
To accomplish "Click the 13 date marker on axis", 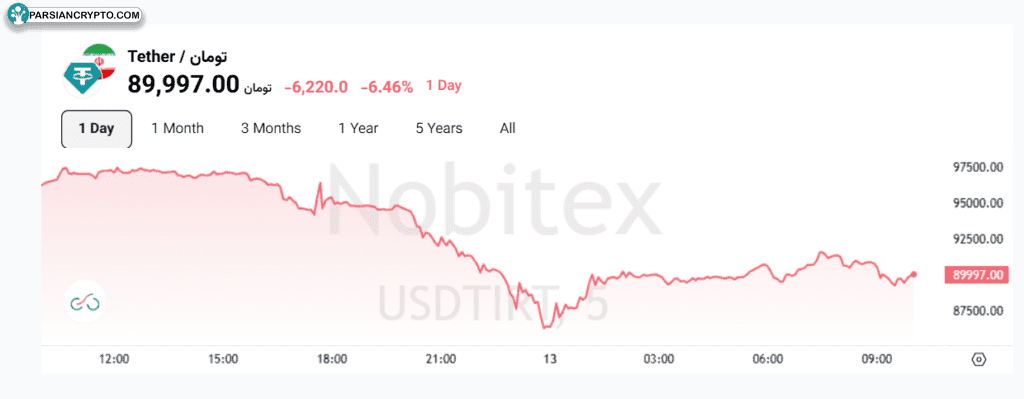I will point(551,359).
